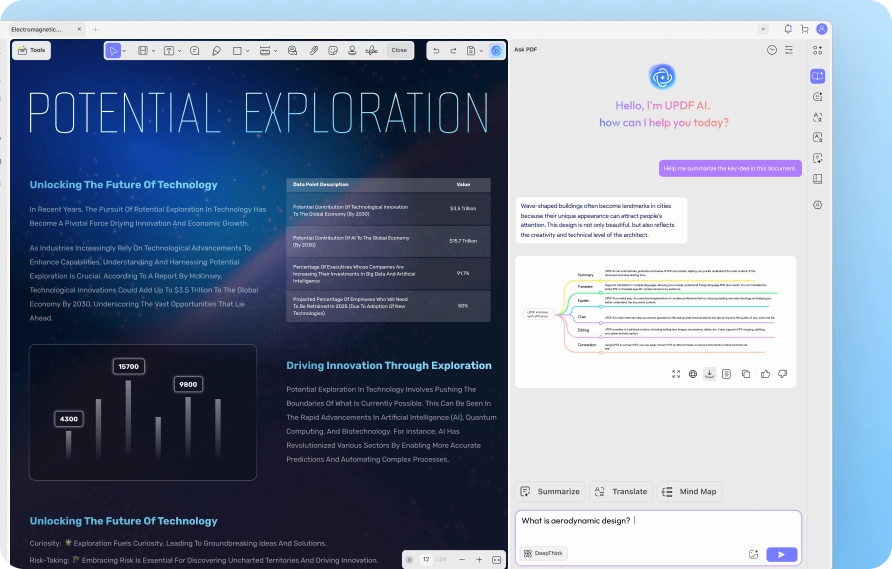The width and height of the screenshot is (892, 569).
Task: Toggle the thumbs up on the response
Action: tap(765, 374)
